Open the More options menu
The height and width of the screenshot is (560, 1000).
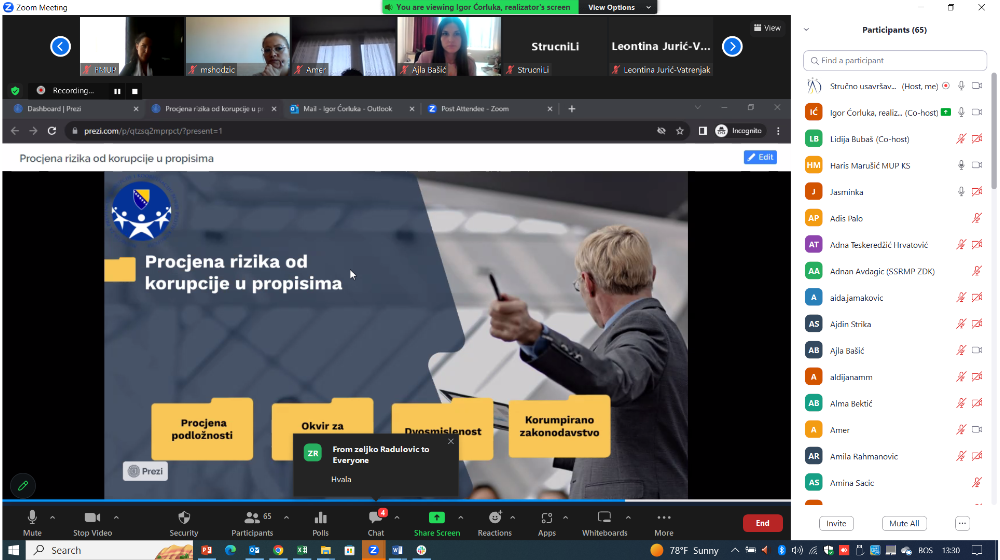[664, 523]
